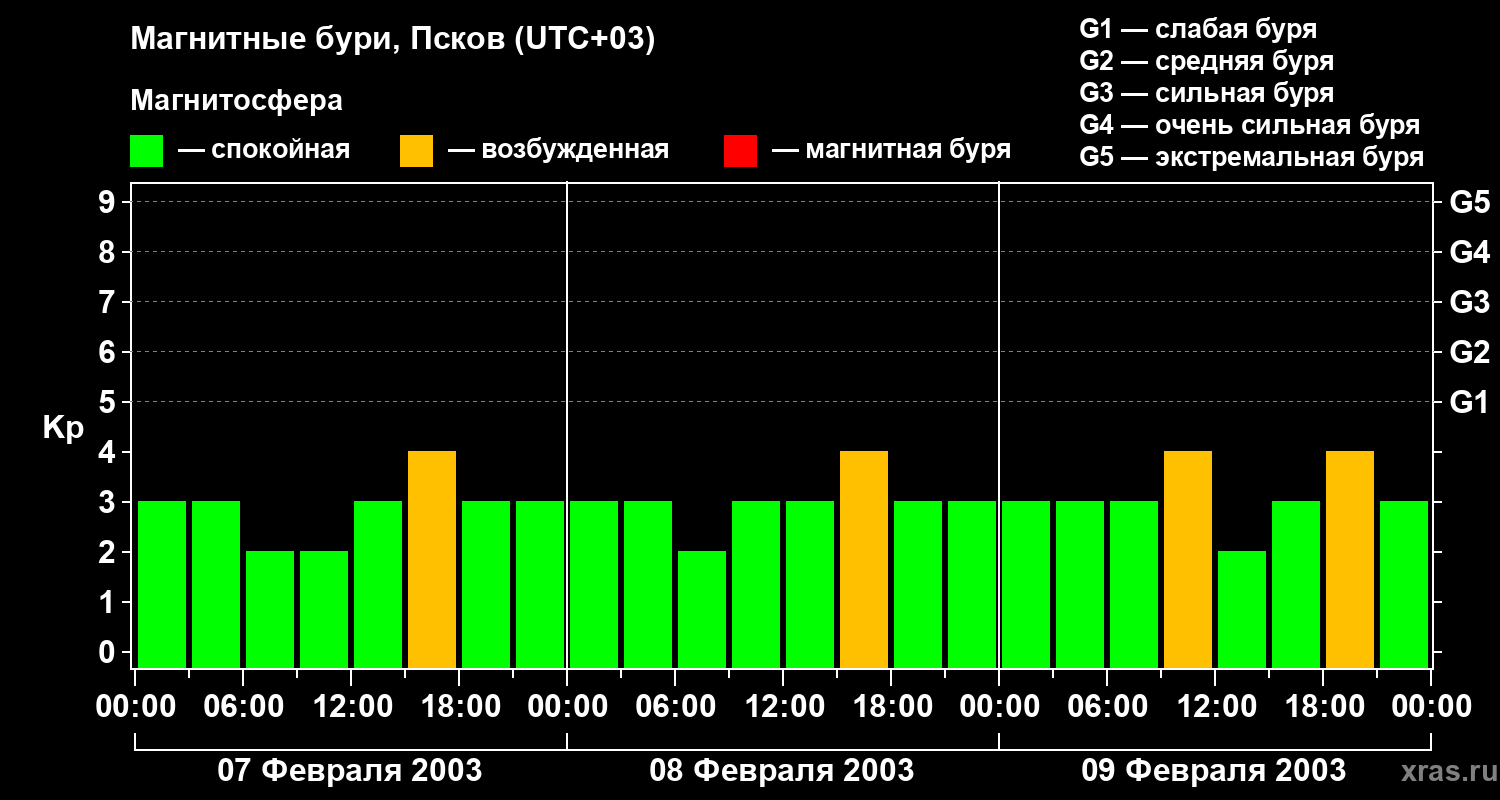The height and width of the screenshot is (800, 1500).
Task: Click the G5 storm level axis label
Action: (1470, 203)
